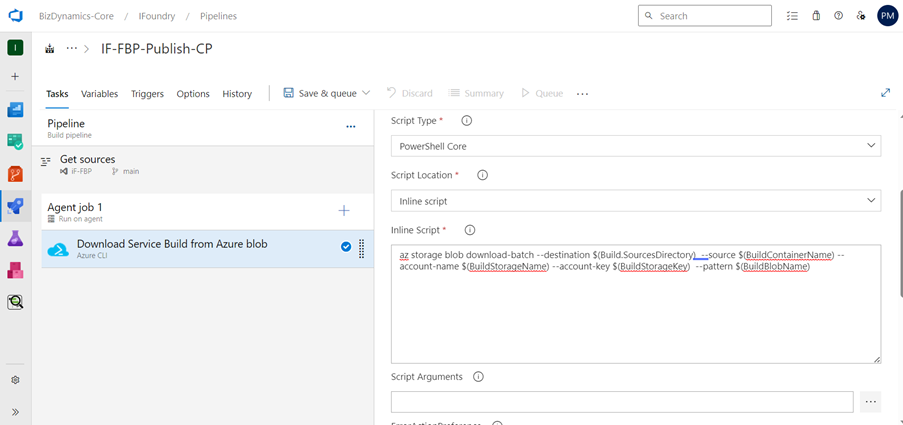Open the marketplace shopping bag icon

pos(816,16)
